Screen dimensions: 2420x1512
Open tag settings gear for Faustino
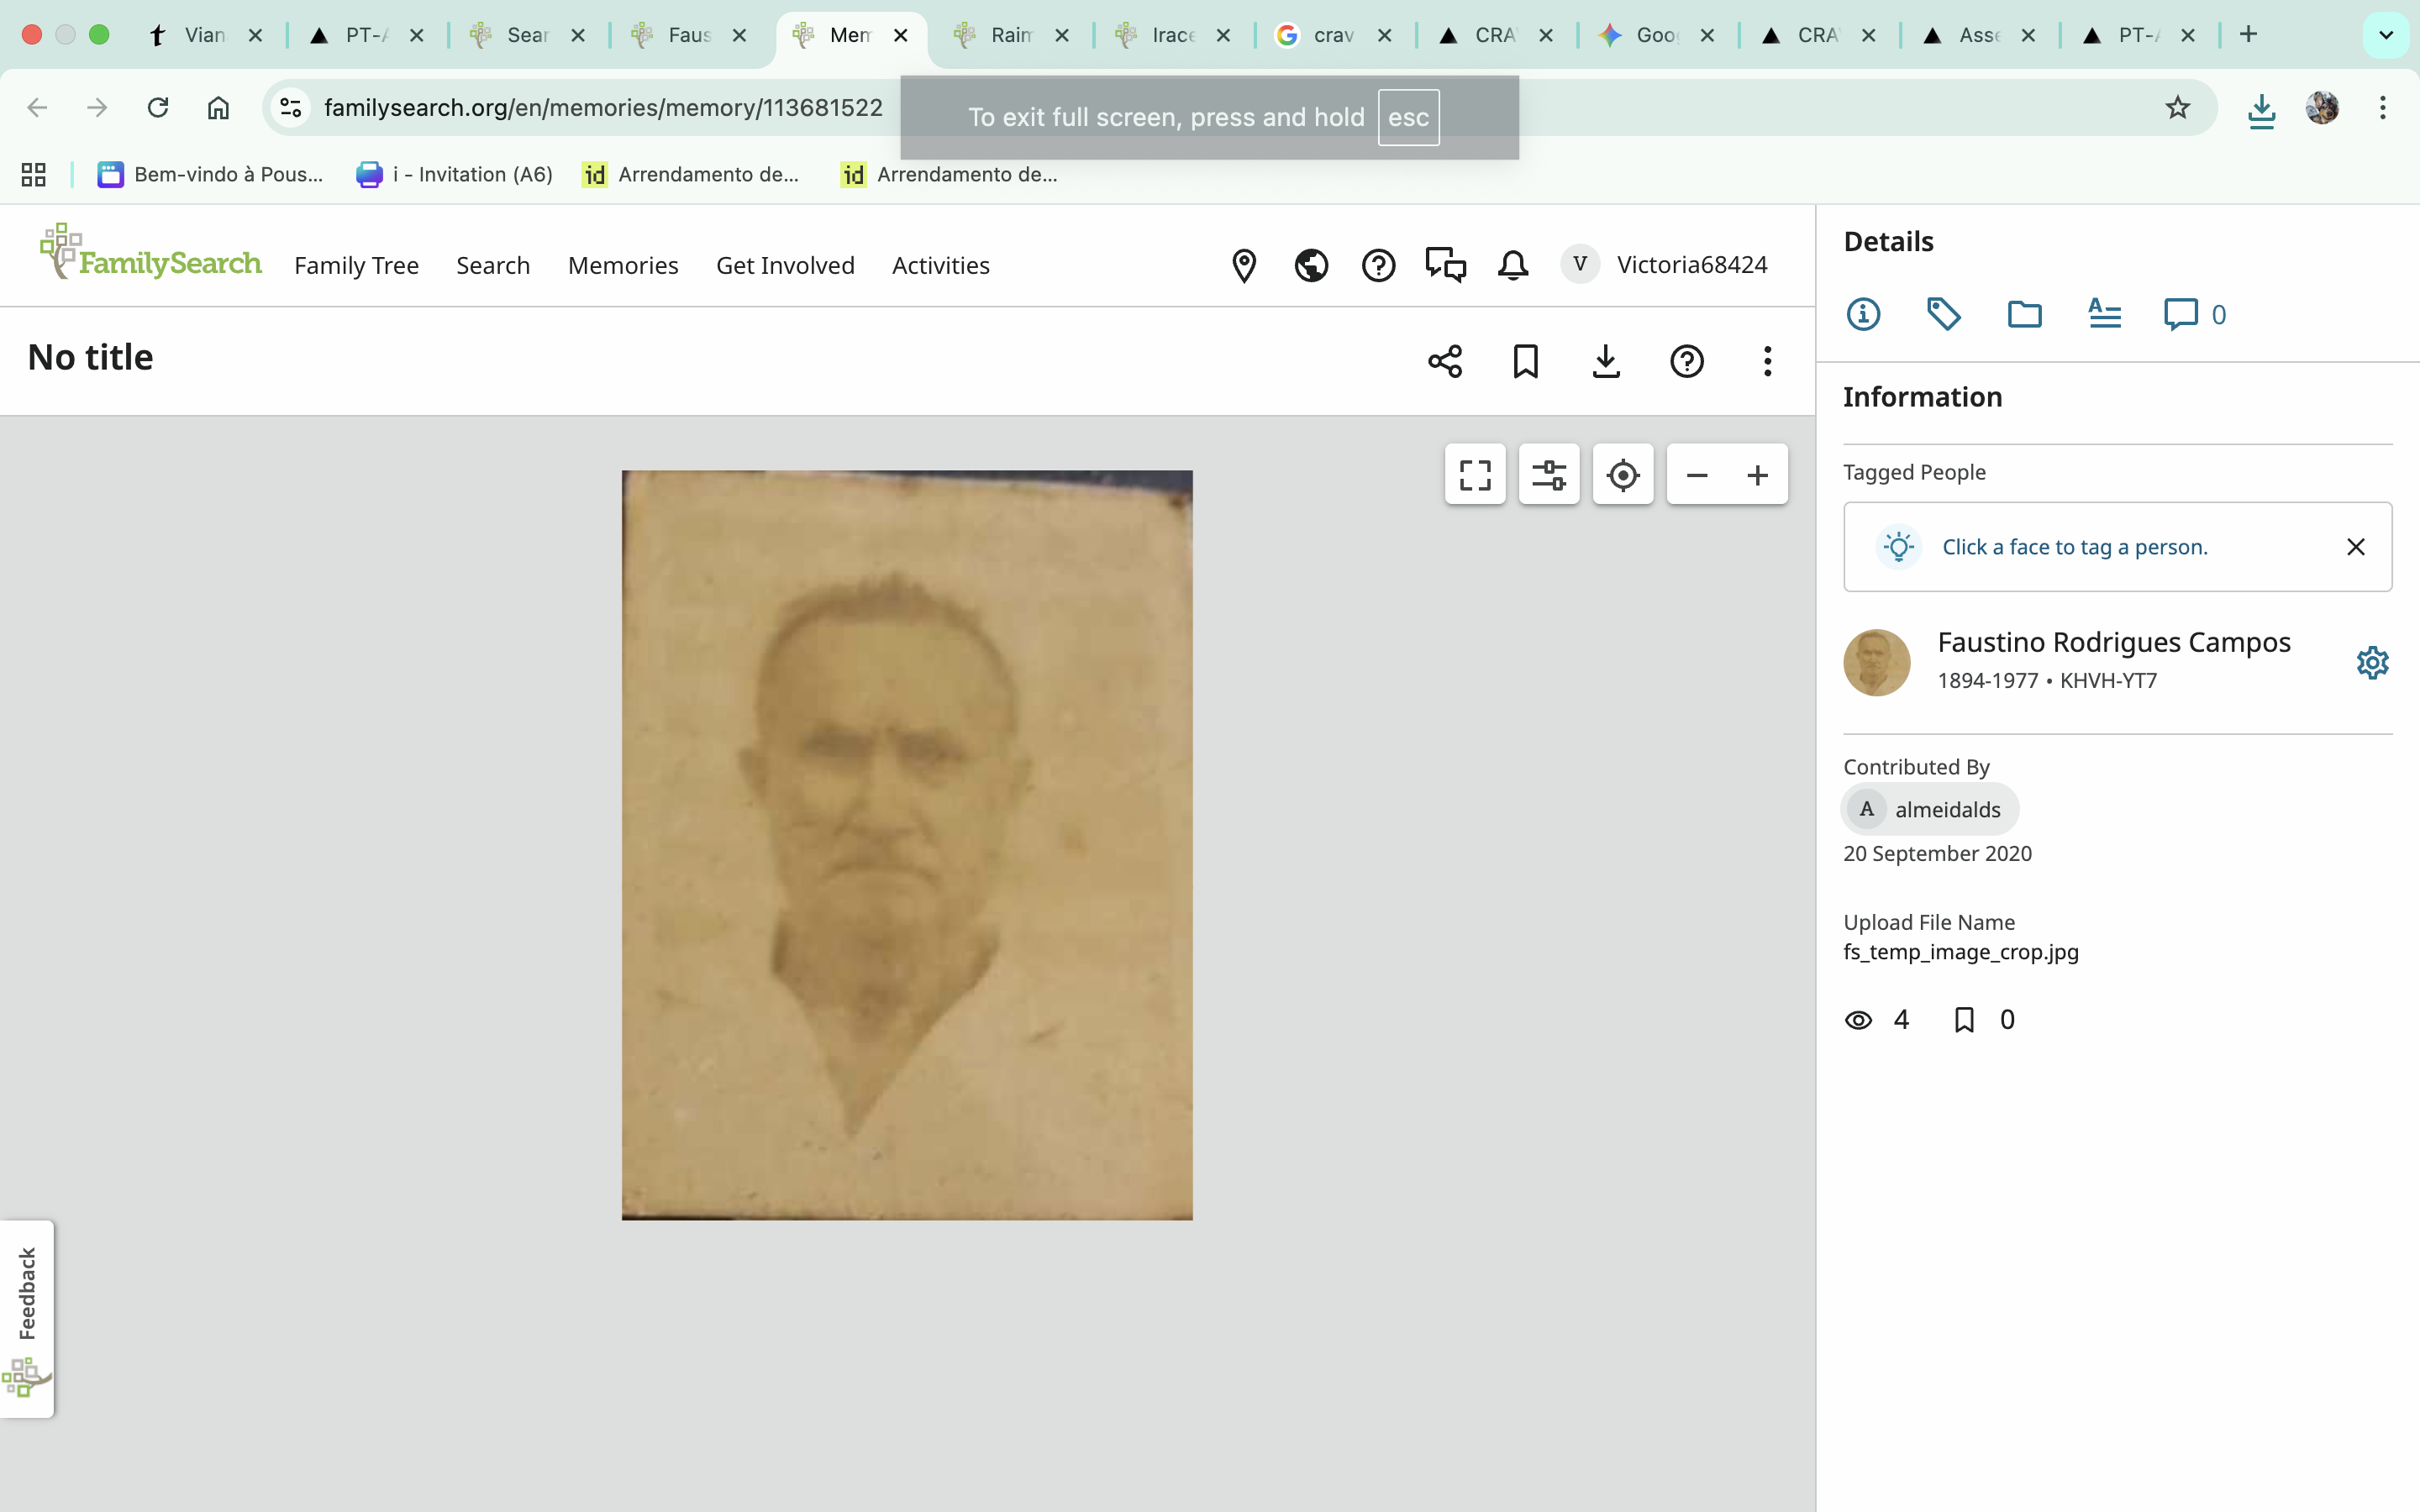[2372, 662]
